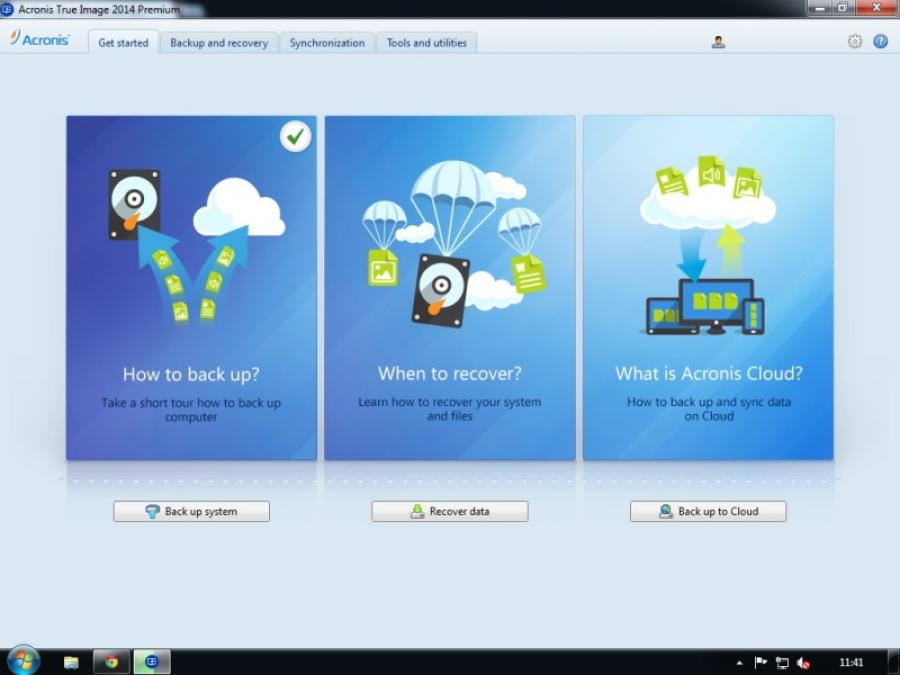This screenshot has height=675, width=900.
Task: Open File Explorer from the taskbar
Action: coord(71,662)
